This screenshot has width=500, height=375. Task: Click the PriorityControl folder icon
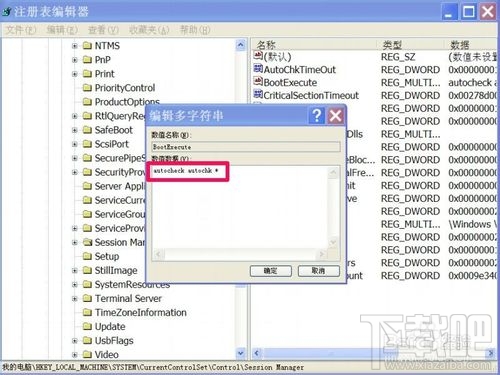point(87,88)
